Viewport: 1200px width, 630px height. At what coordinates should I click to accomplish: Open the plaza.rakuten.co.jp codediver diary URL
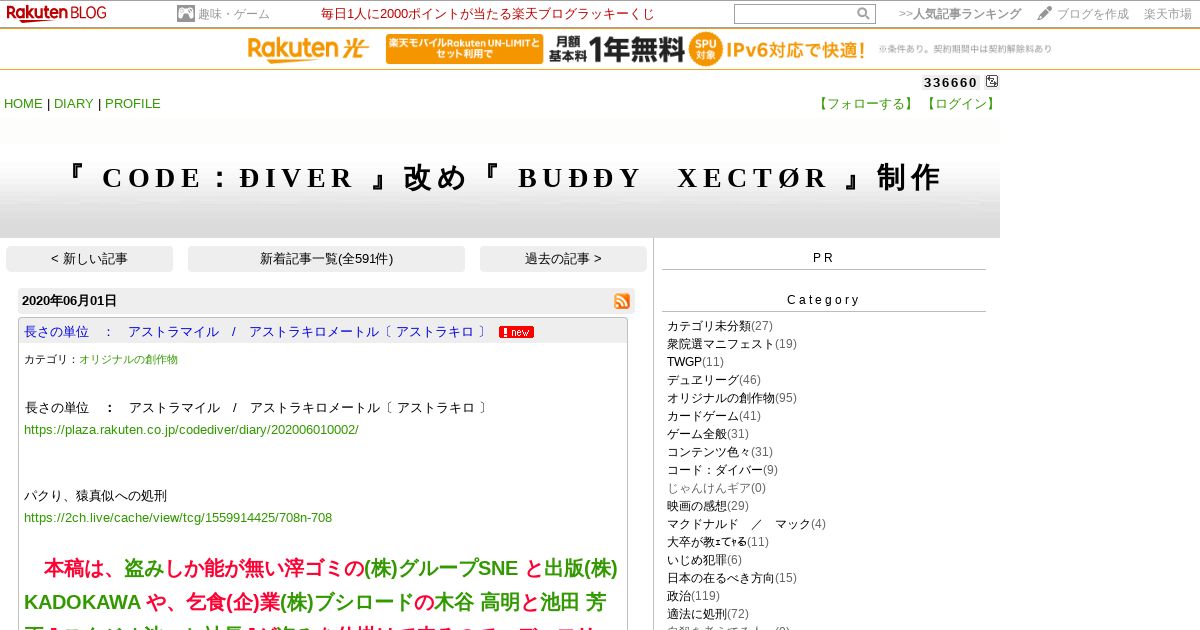pyautogui.click(x=191, y=430)
